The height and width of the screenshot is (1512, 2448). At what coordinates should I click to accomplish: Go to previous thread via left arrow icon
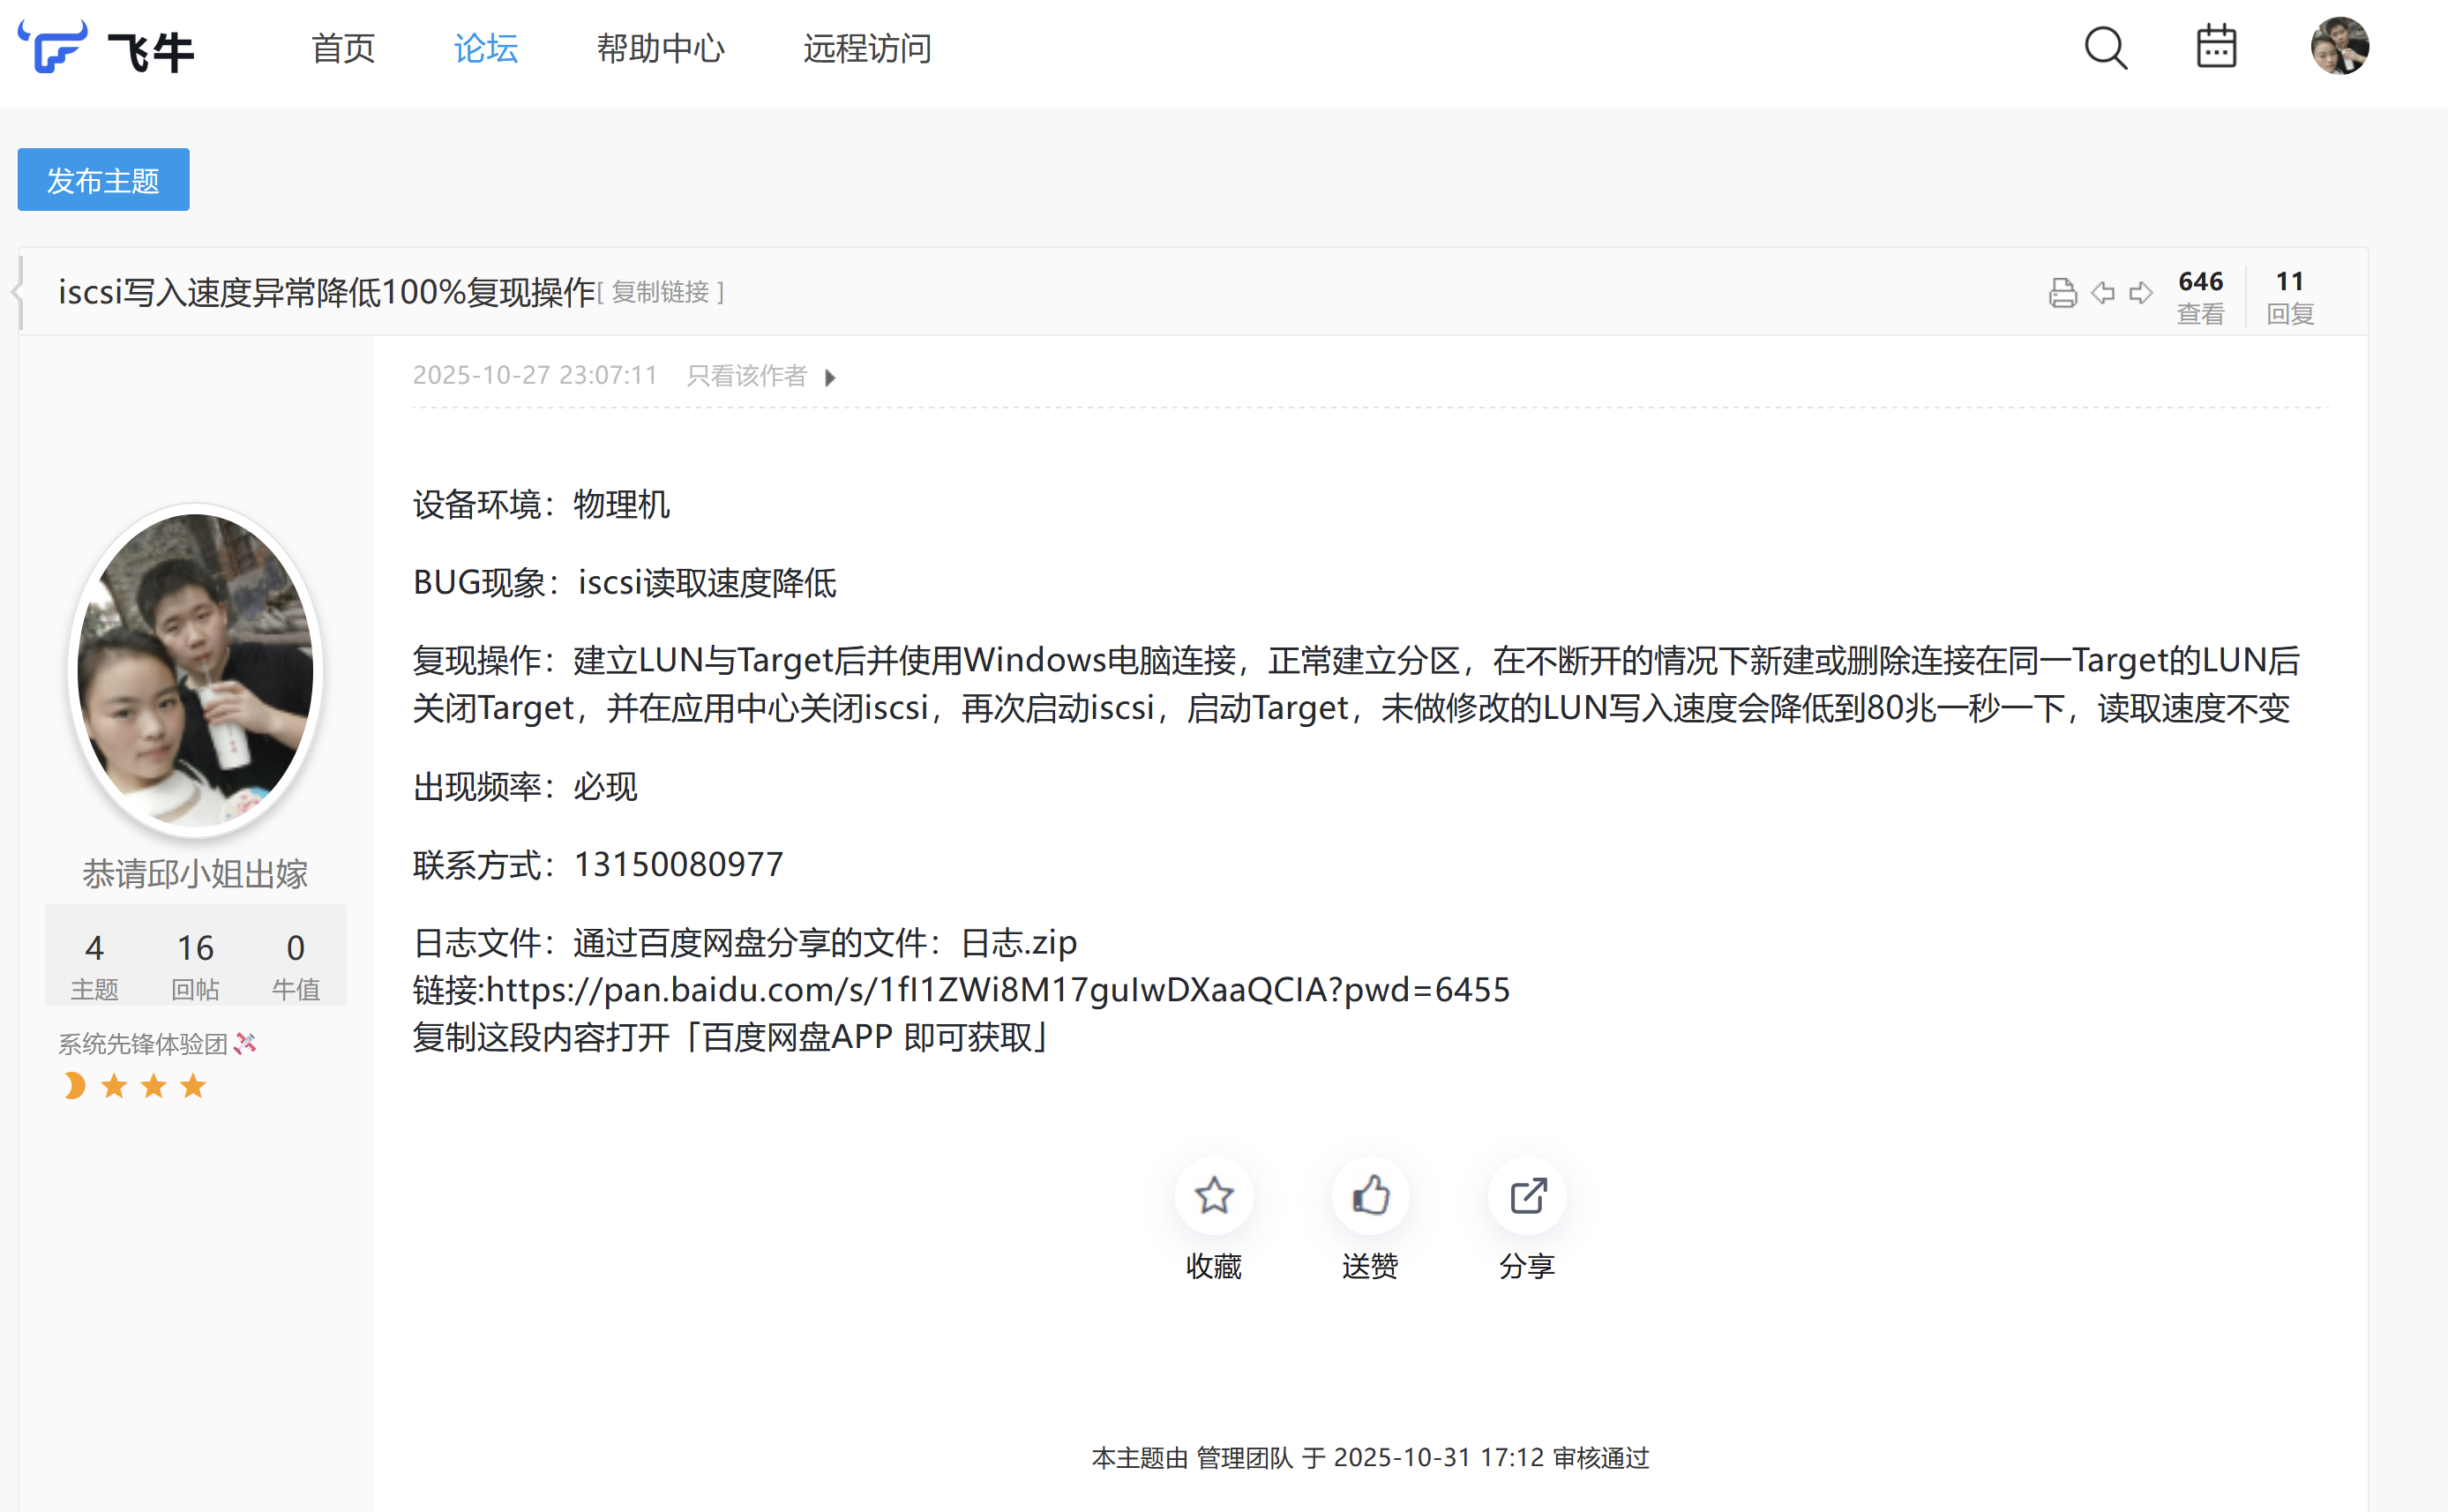(x=2103, y=293)
